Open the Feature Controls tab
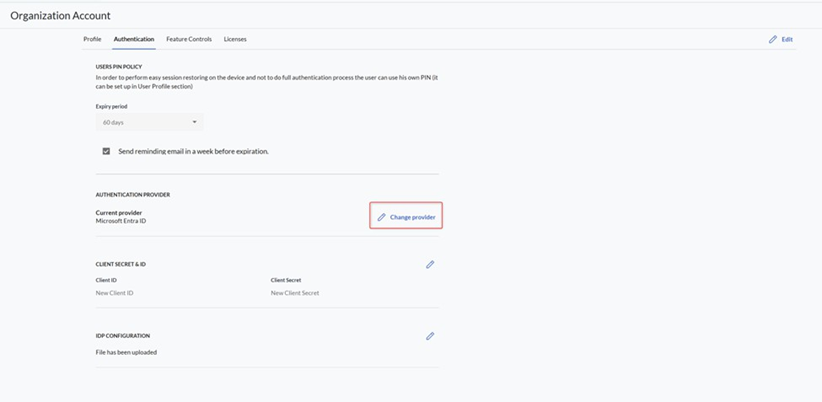822x402 pixels. click(x=189, y=39)
